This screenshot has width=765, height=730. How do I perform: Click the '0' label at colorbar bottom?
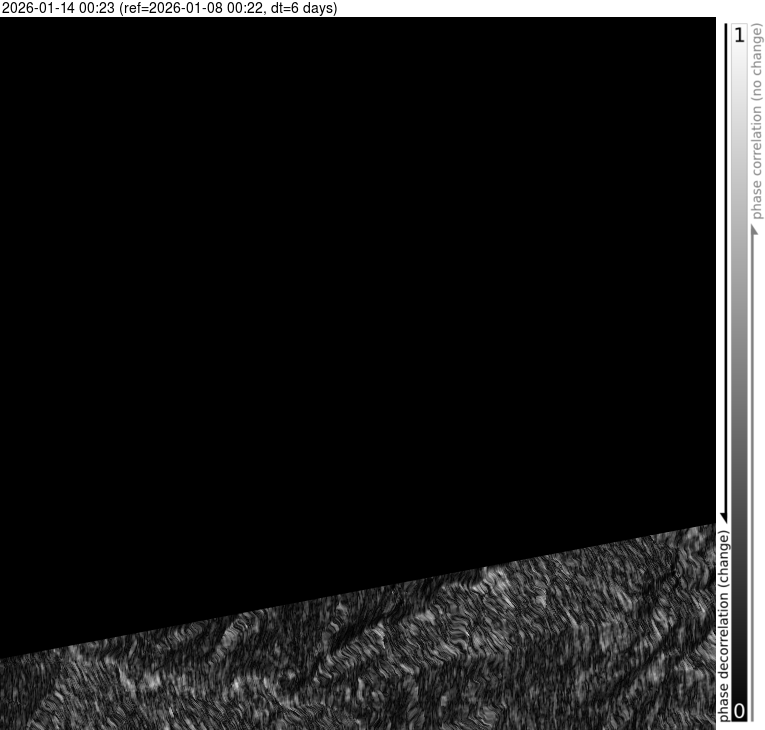pos(739,711)
